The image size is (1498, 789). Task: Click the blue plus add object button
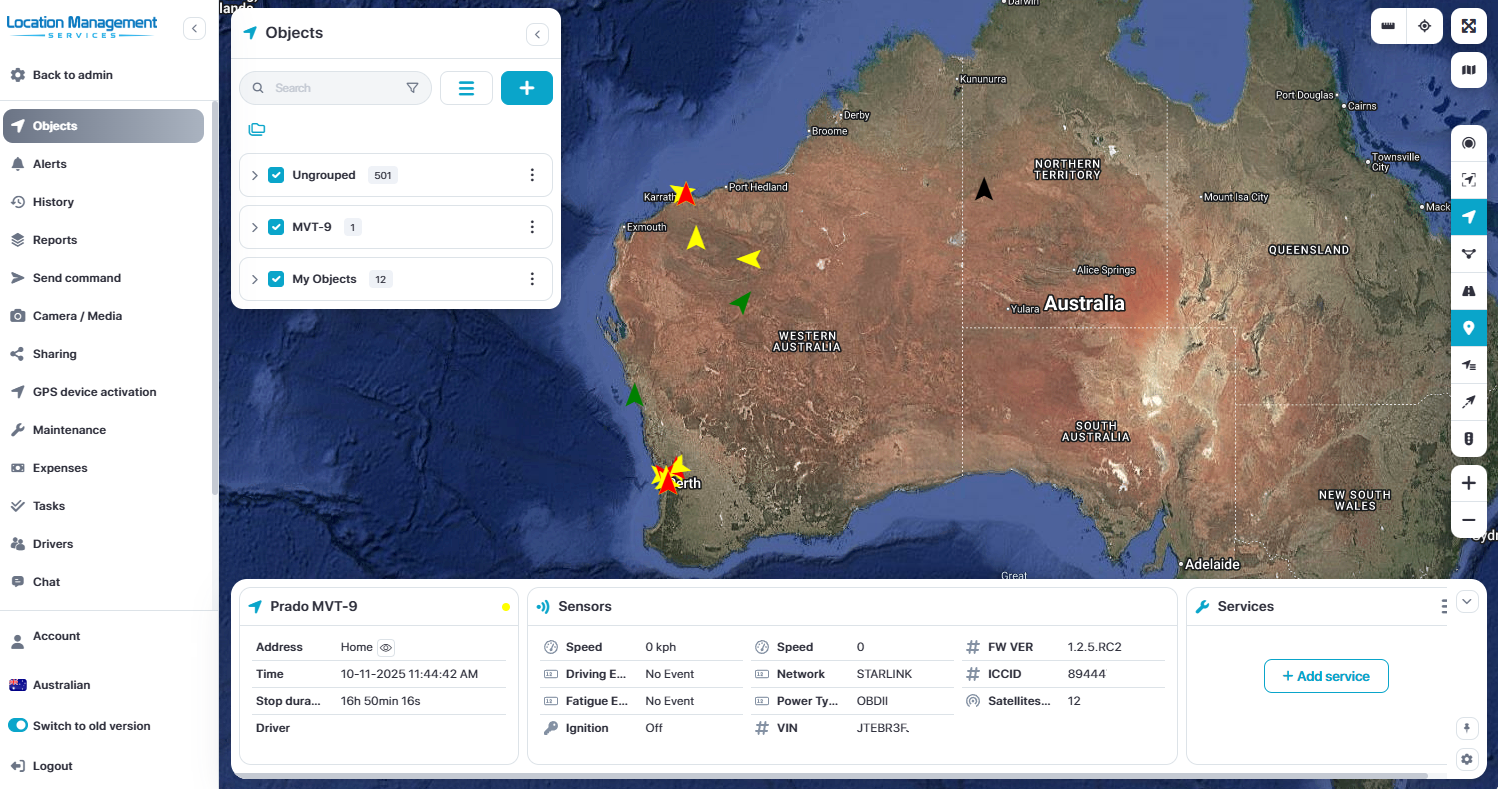pyautogui.click(x=527, y=88)
